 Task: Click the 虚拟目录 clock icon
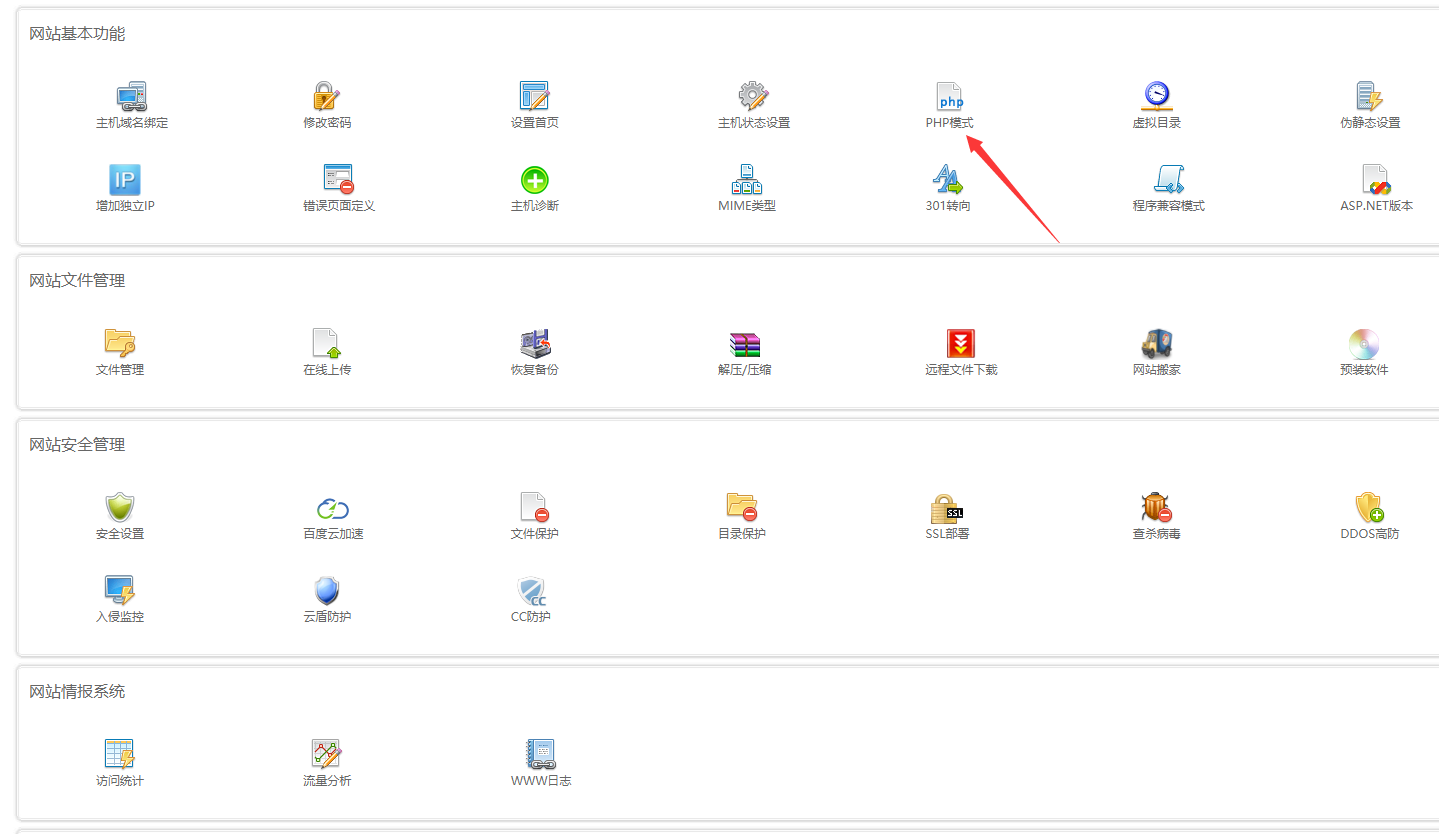coord(1156,97)
